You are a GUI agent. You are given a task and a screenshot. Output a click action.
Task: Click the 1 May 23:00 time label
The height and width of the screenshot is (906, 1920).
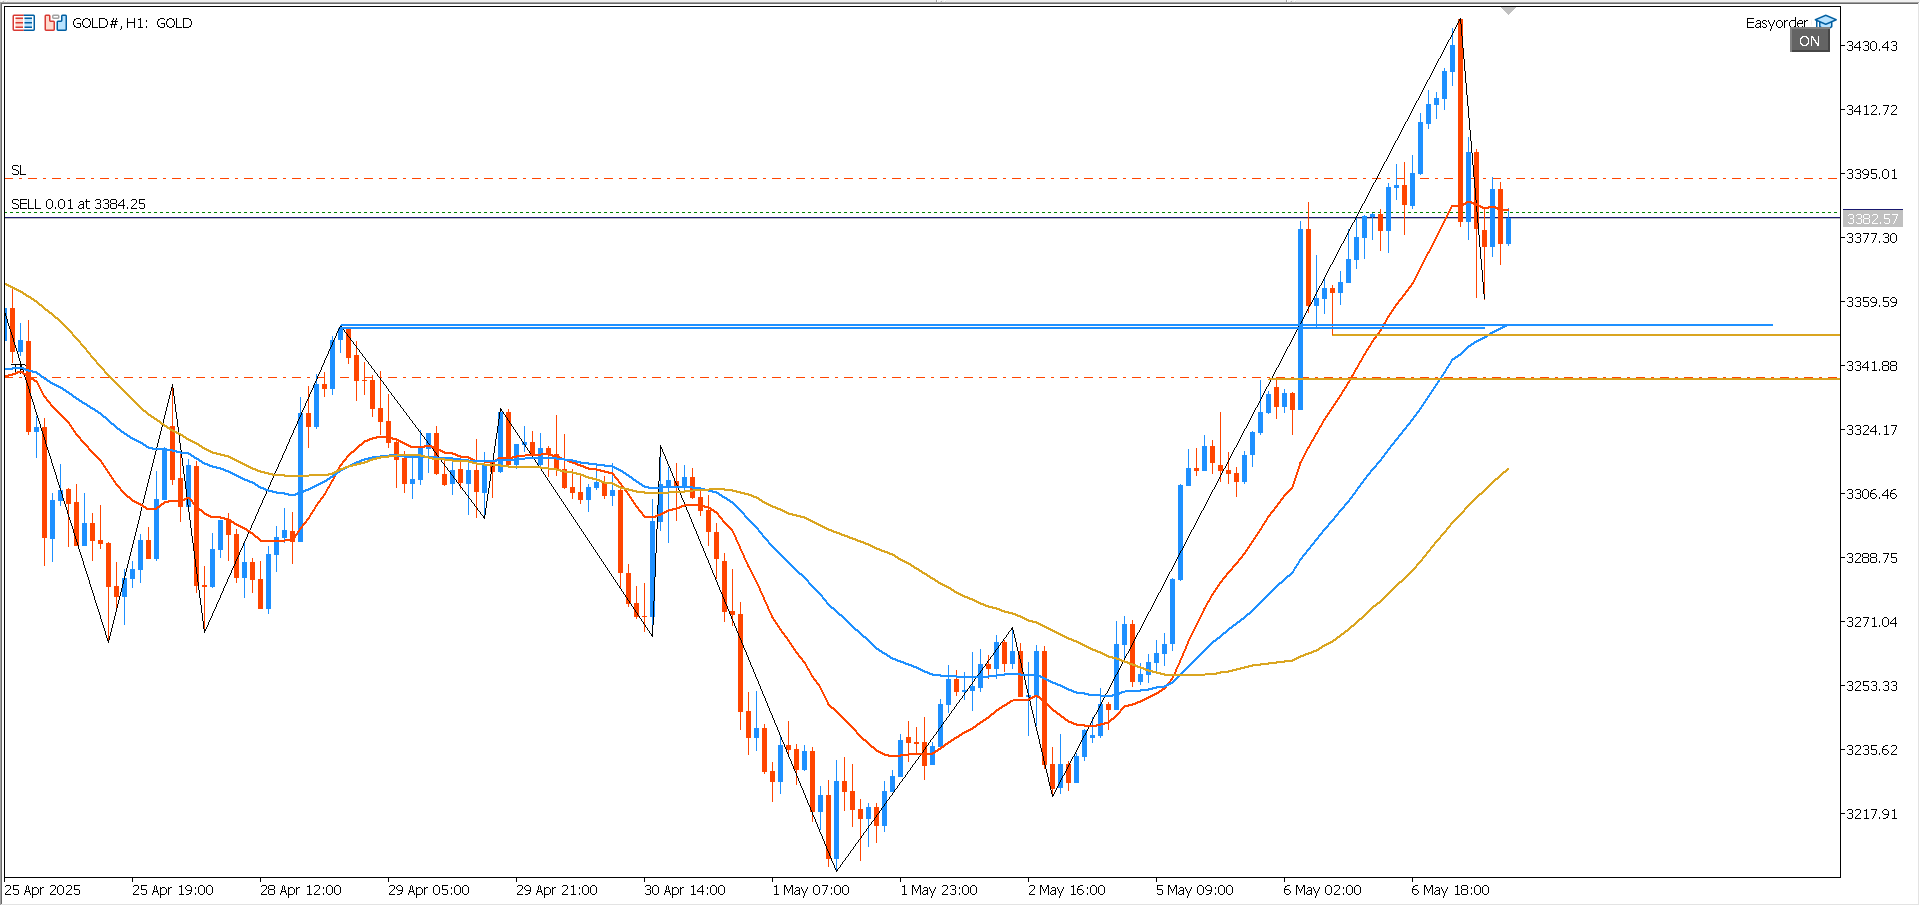939,890
